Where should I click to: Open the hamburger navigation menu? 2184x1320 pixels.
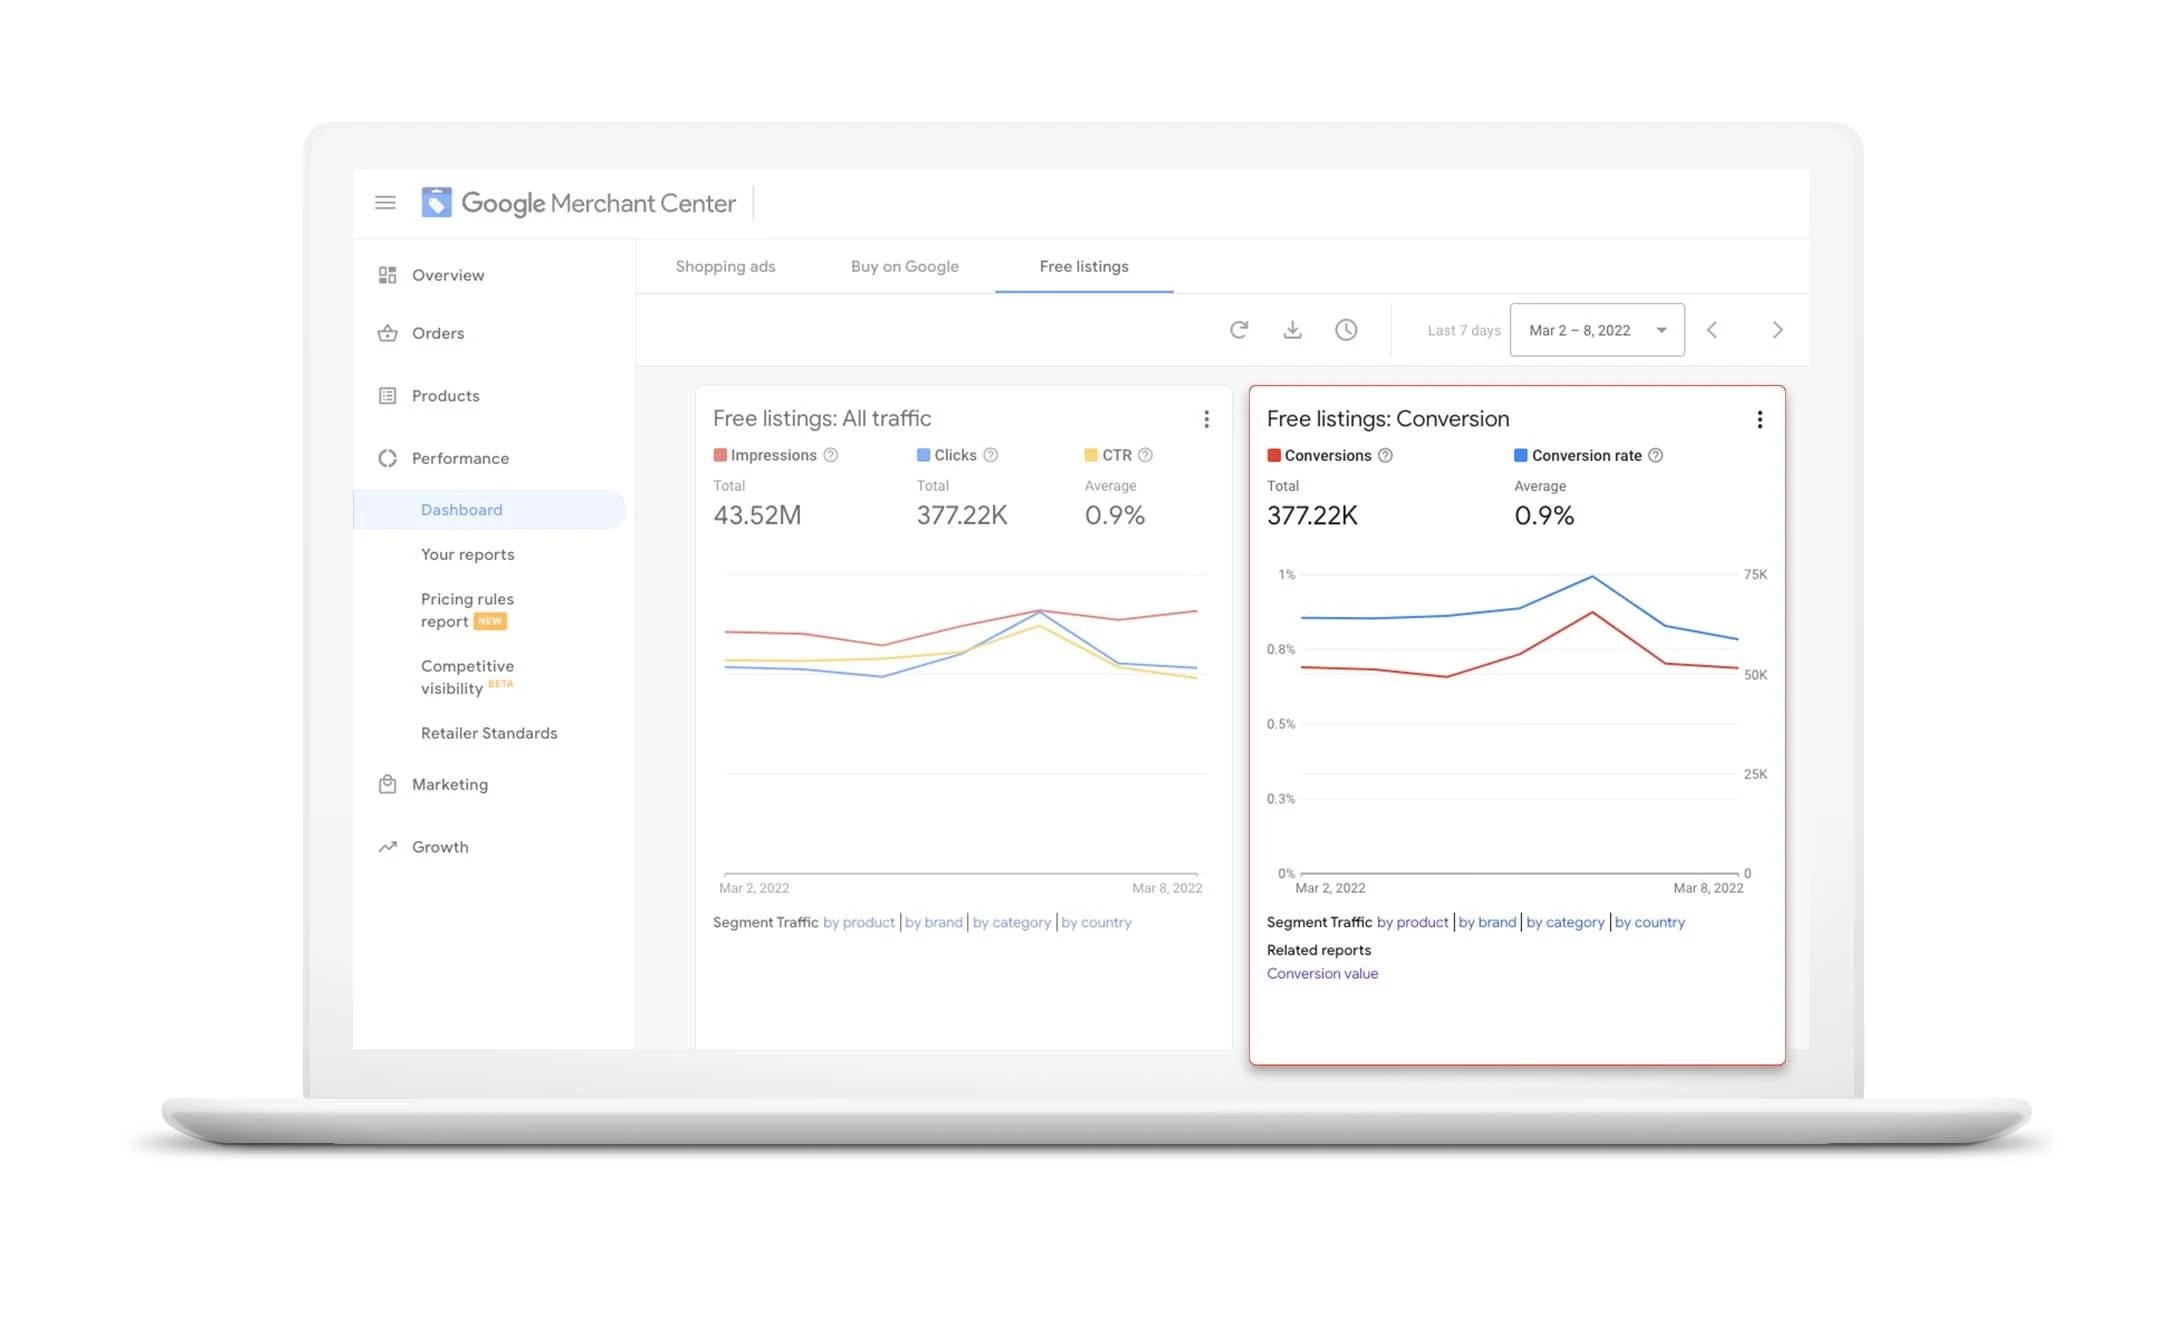[385, 203]
